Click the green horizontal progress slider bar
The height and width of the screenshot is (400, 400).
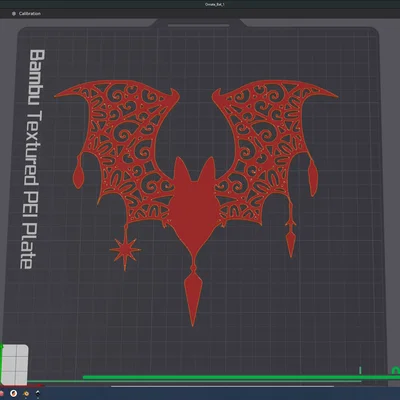point(240,377)
